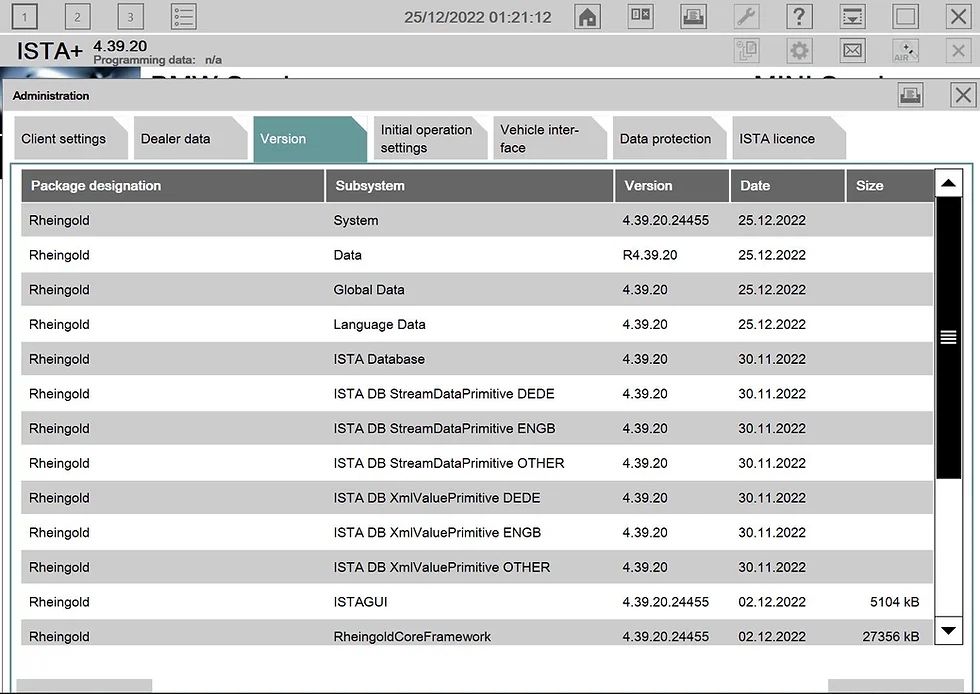Click the date and time display
Image resolution: width=980 pixels, height=694 pixels.
[x=478, y=17]
